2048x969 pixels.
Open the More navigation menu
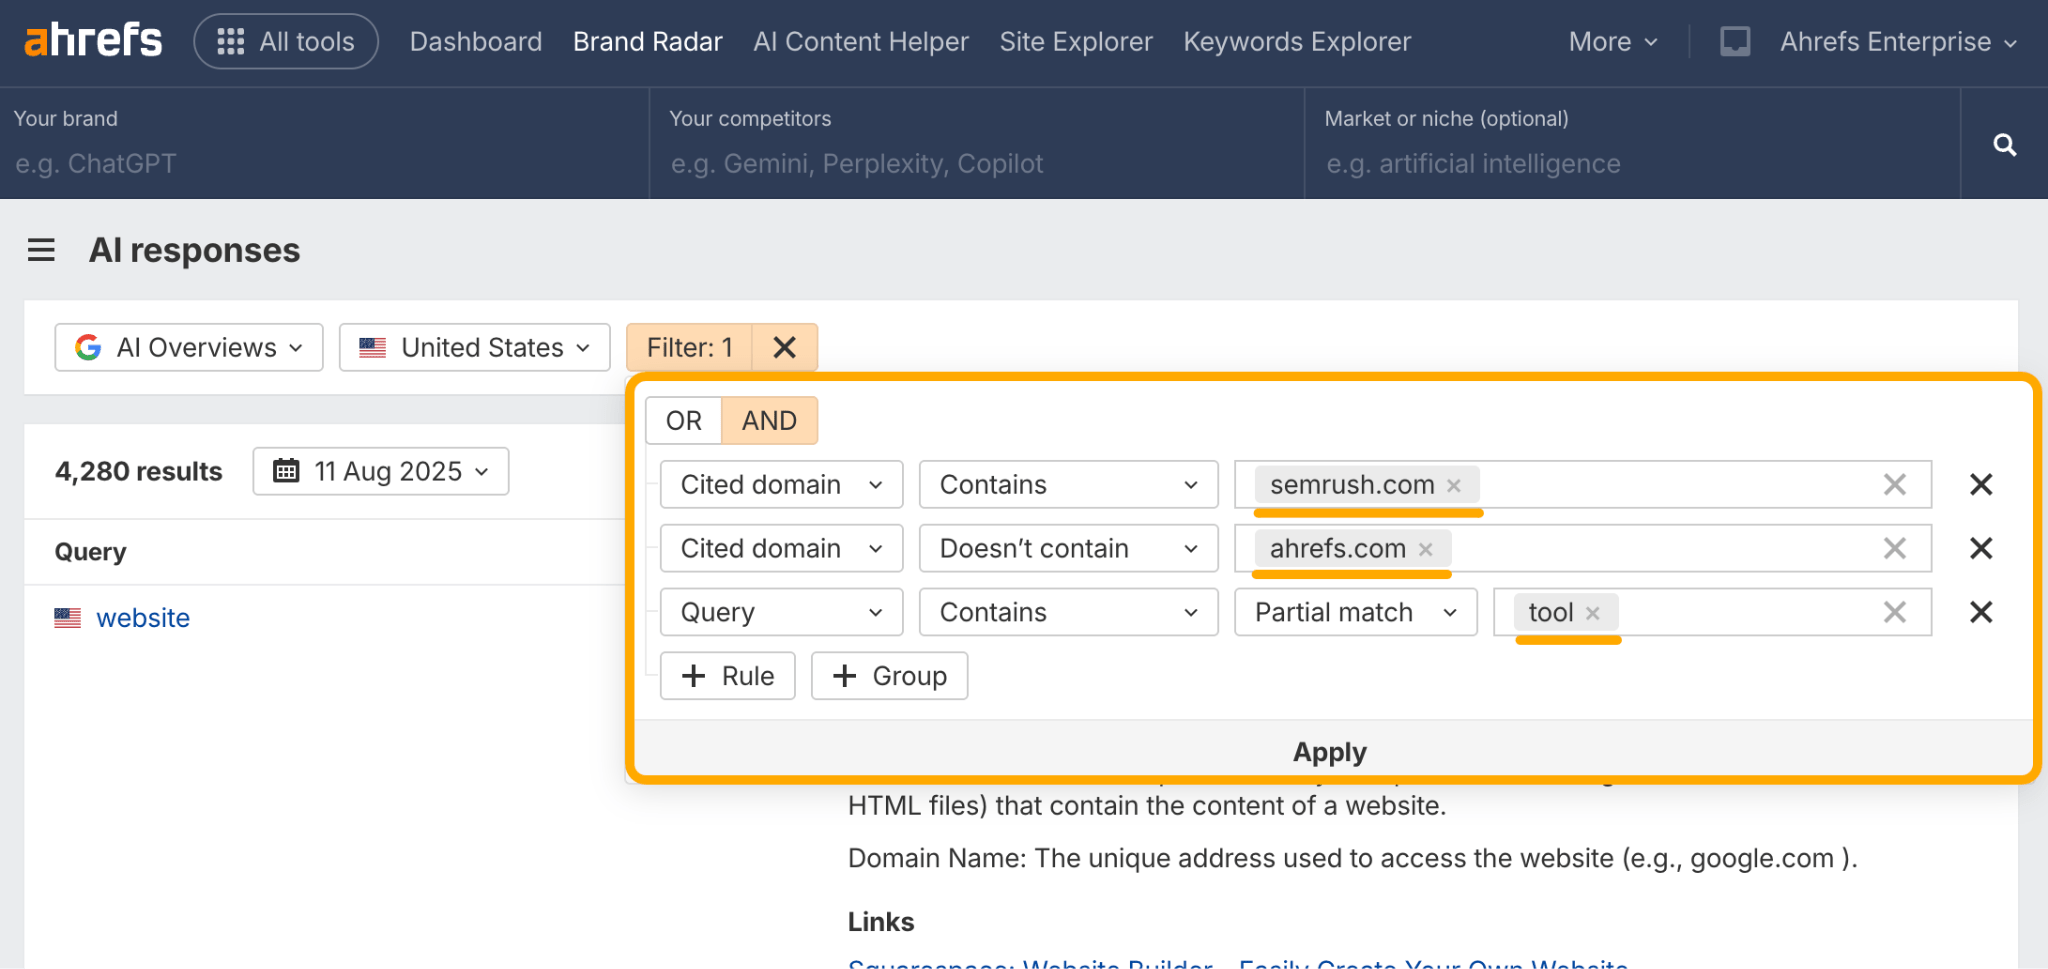pos(1610,41)
